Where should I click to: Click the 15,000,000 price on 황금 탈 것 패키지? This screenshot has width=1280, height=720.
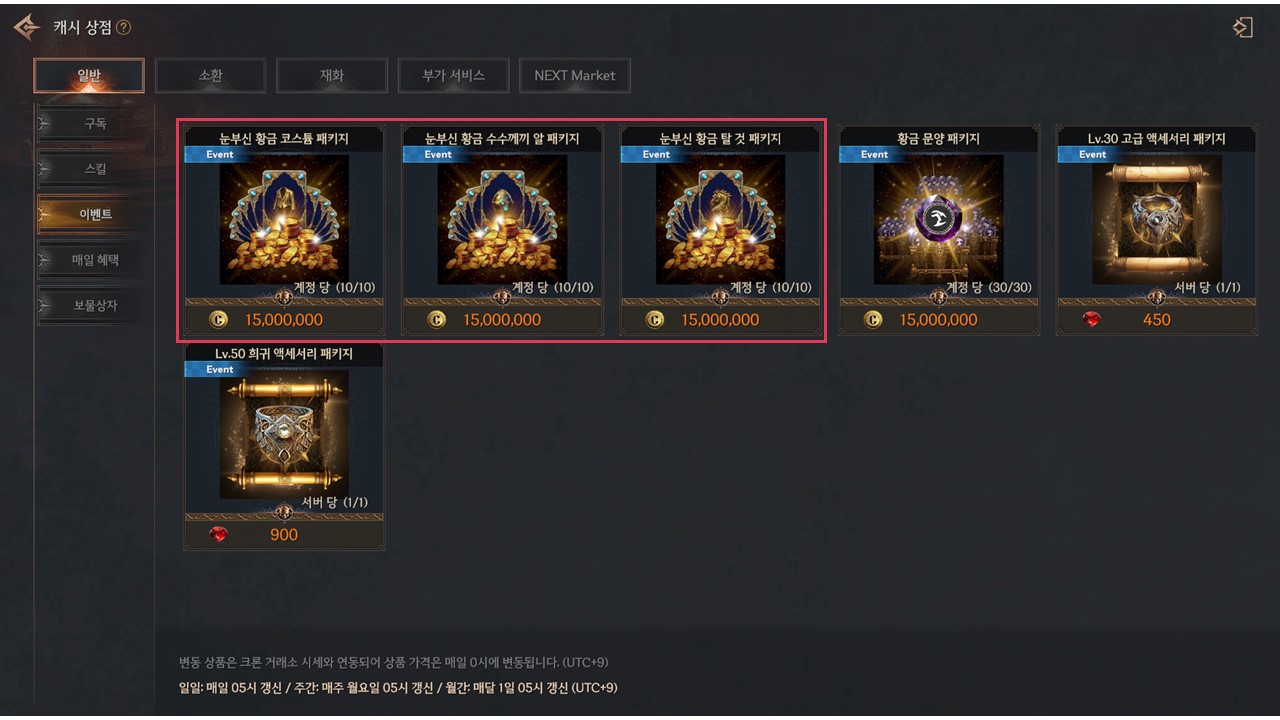coord(720,320)
